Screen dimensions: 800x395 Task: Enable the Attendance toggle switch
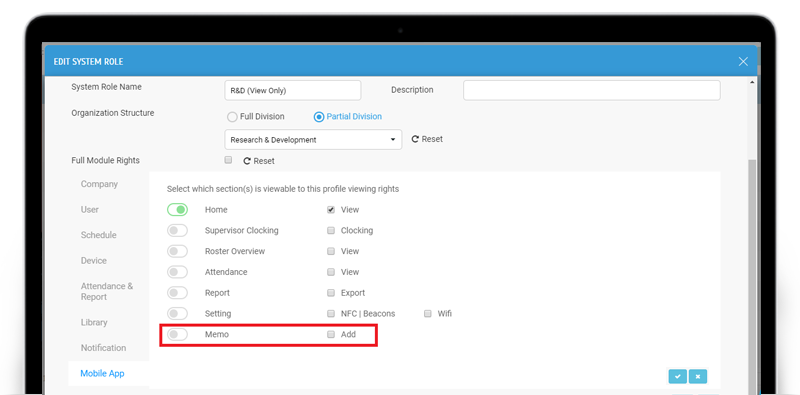pyautogui.click(x=177, y=272)
